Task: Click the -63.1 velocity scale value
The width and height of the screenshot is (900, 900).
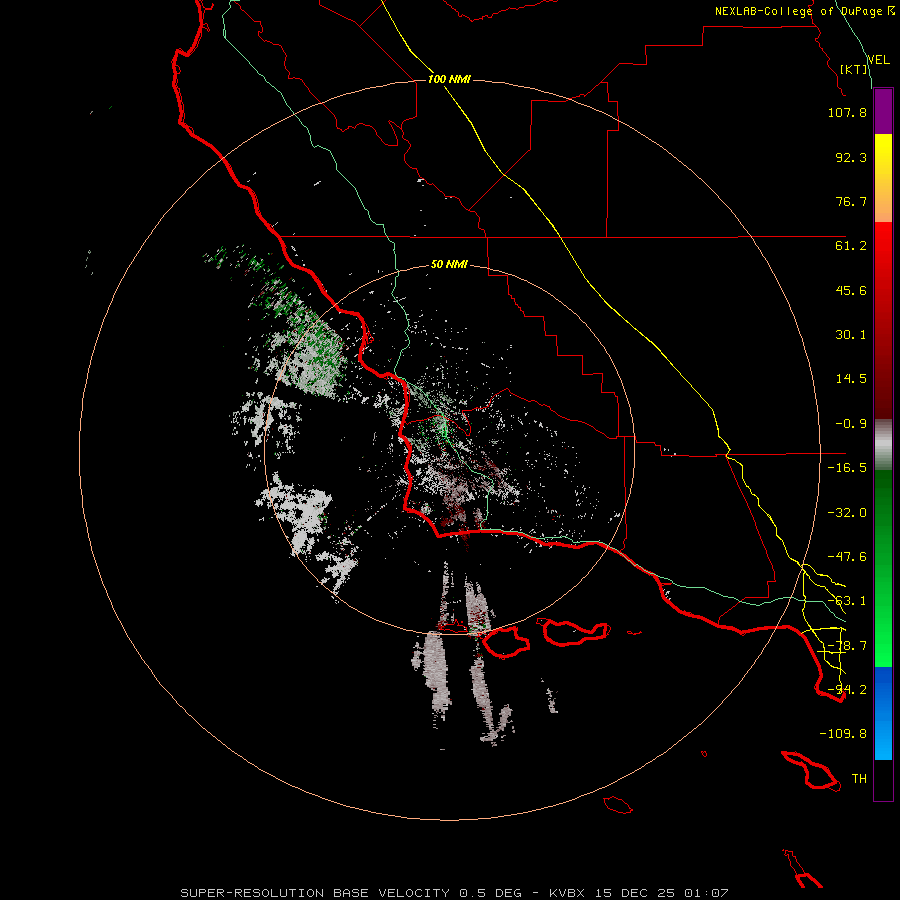Action: pyautogui.click(x=847, y=601)
